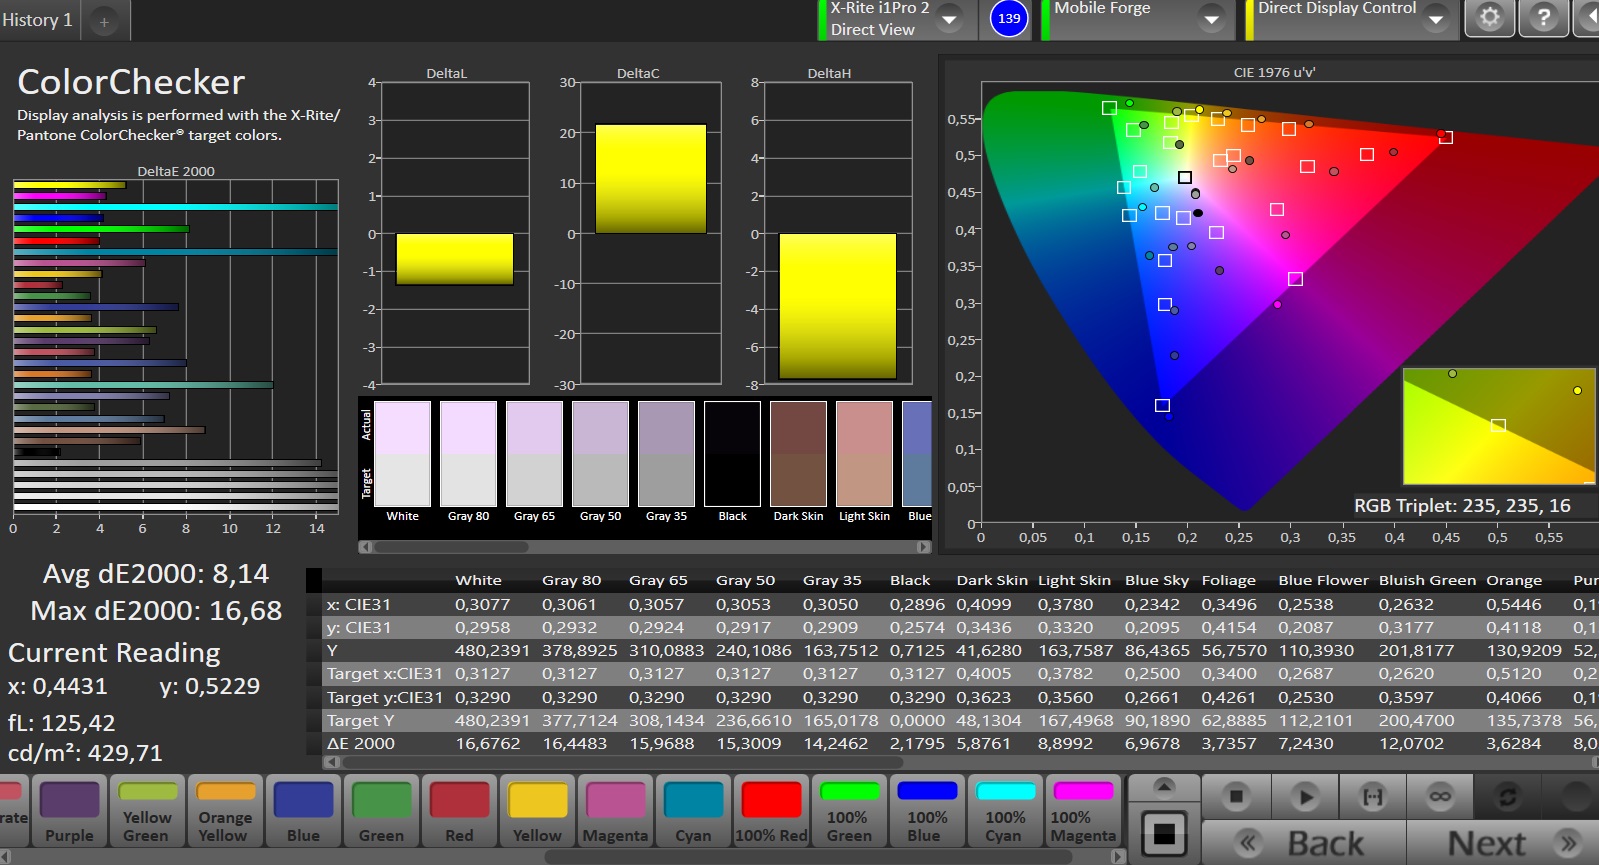
Task: Click the up arrow above pattern window
Action: (x=1164, y=786)
